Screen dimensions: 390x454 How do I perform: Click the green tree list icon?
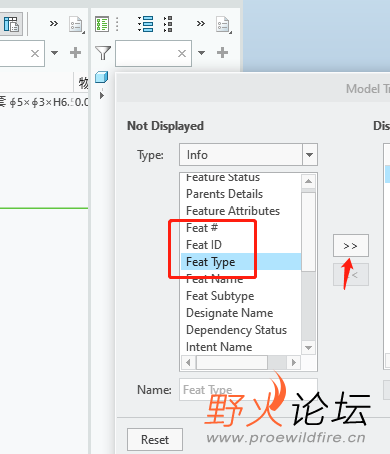pos(102,24)
